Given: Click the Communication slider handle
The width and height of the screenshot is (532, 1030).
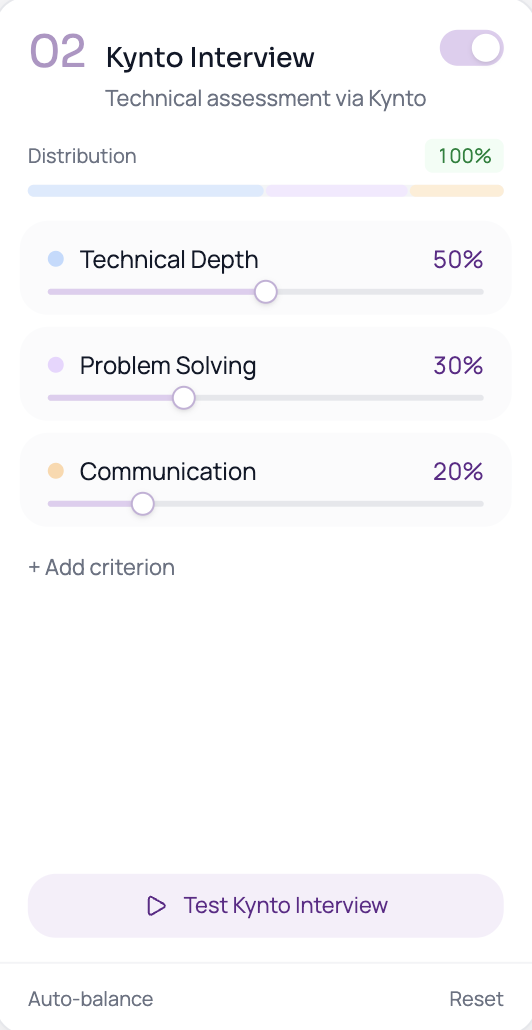Looking at the screenshot, I should [143, 504].
